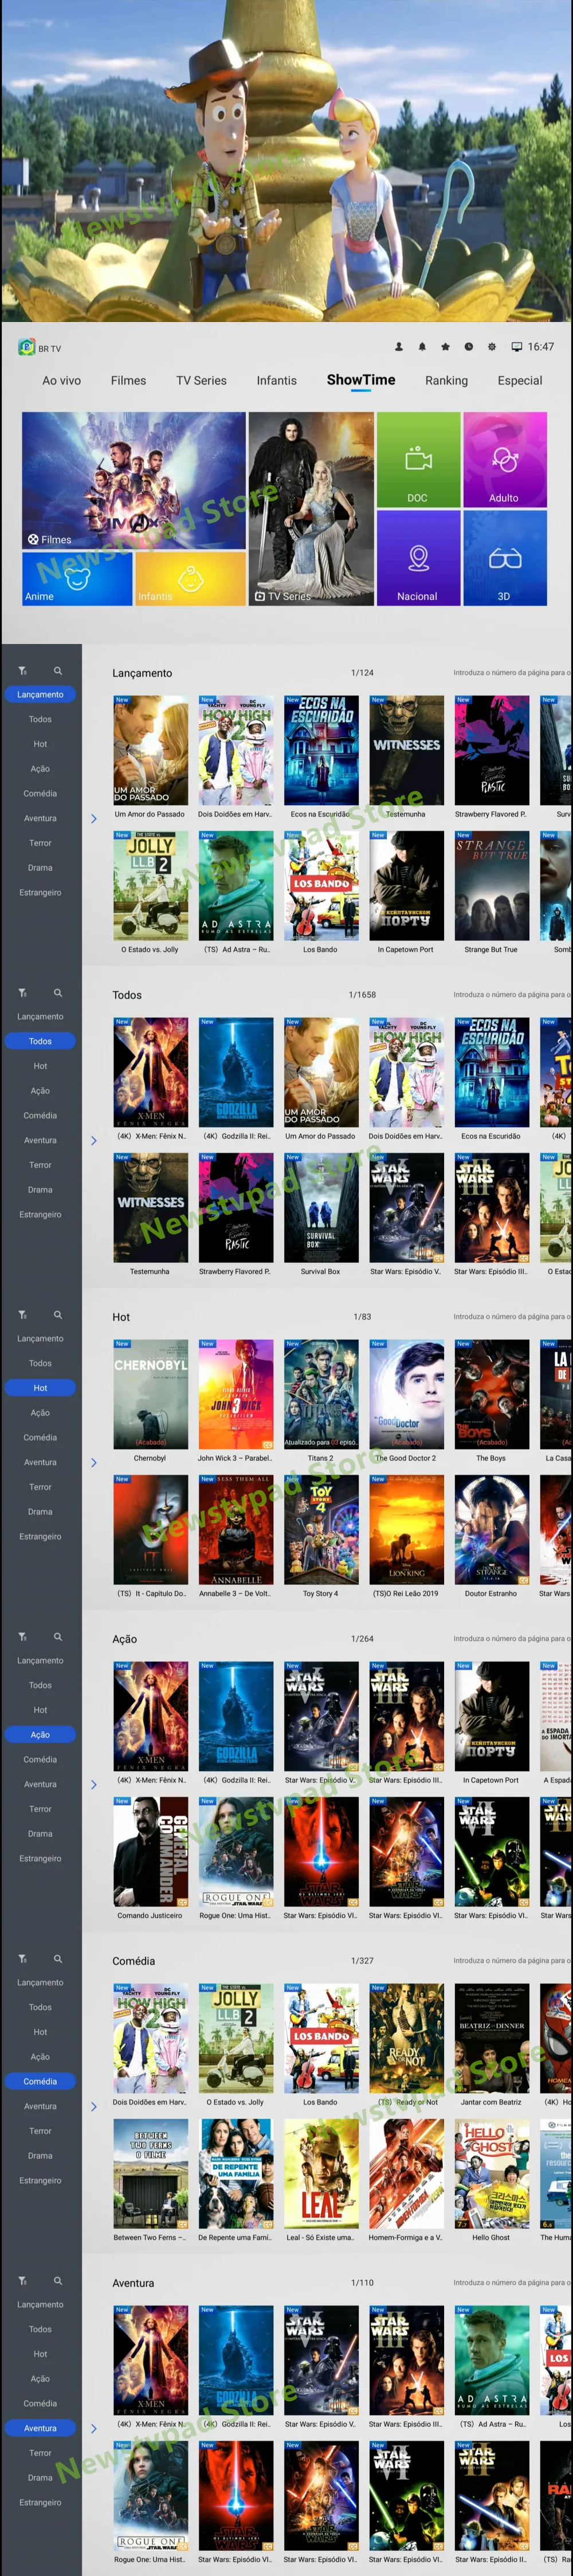Screen dimensions: 573x2576
Task: Open settings gear icon in top bar
Action: point(491,347)
